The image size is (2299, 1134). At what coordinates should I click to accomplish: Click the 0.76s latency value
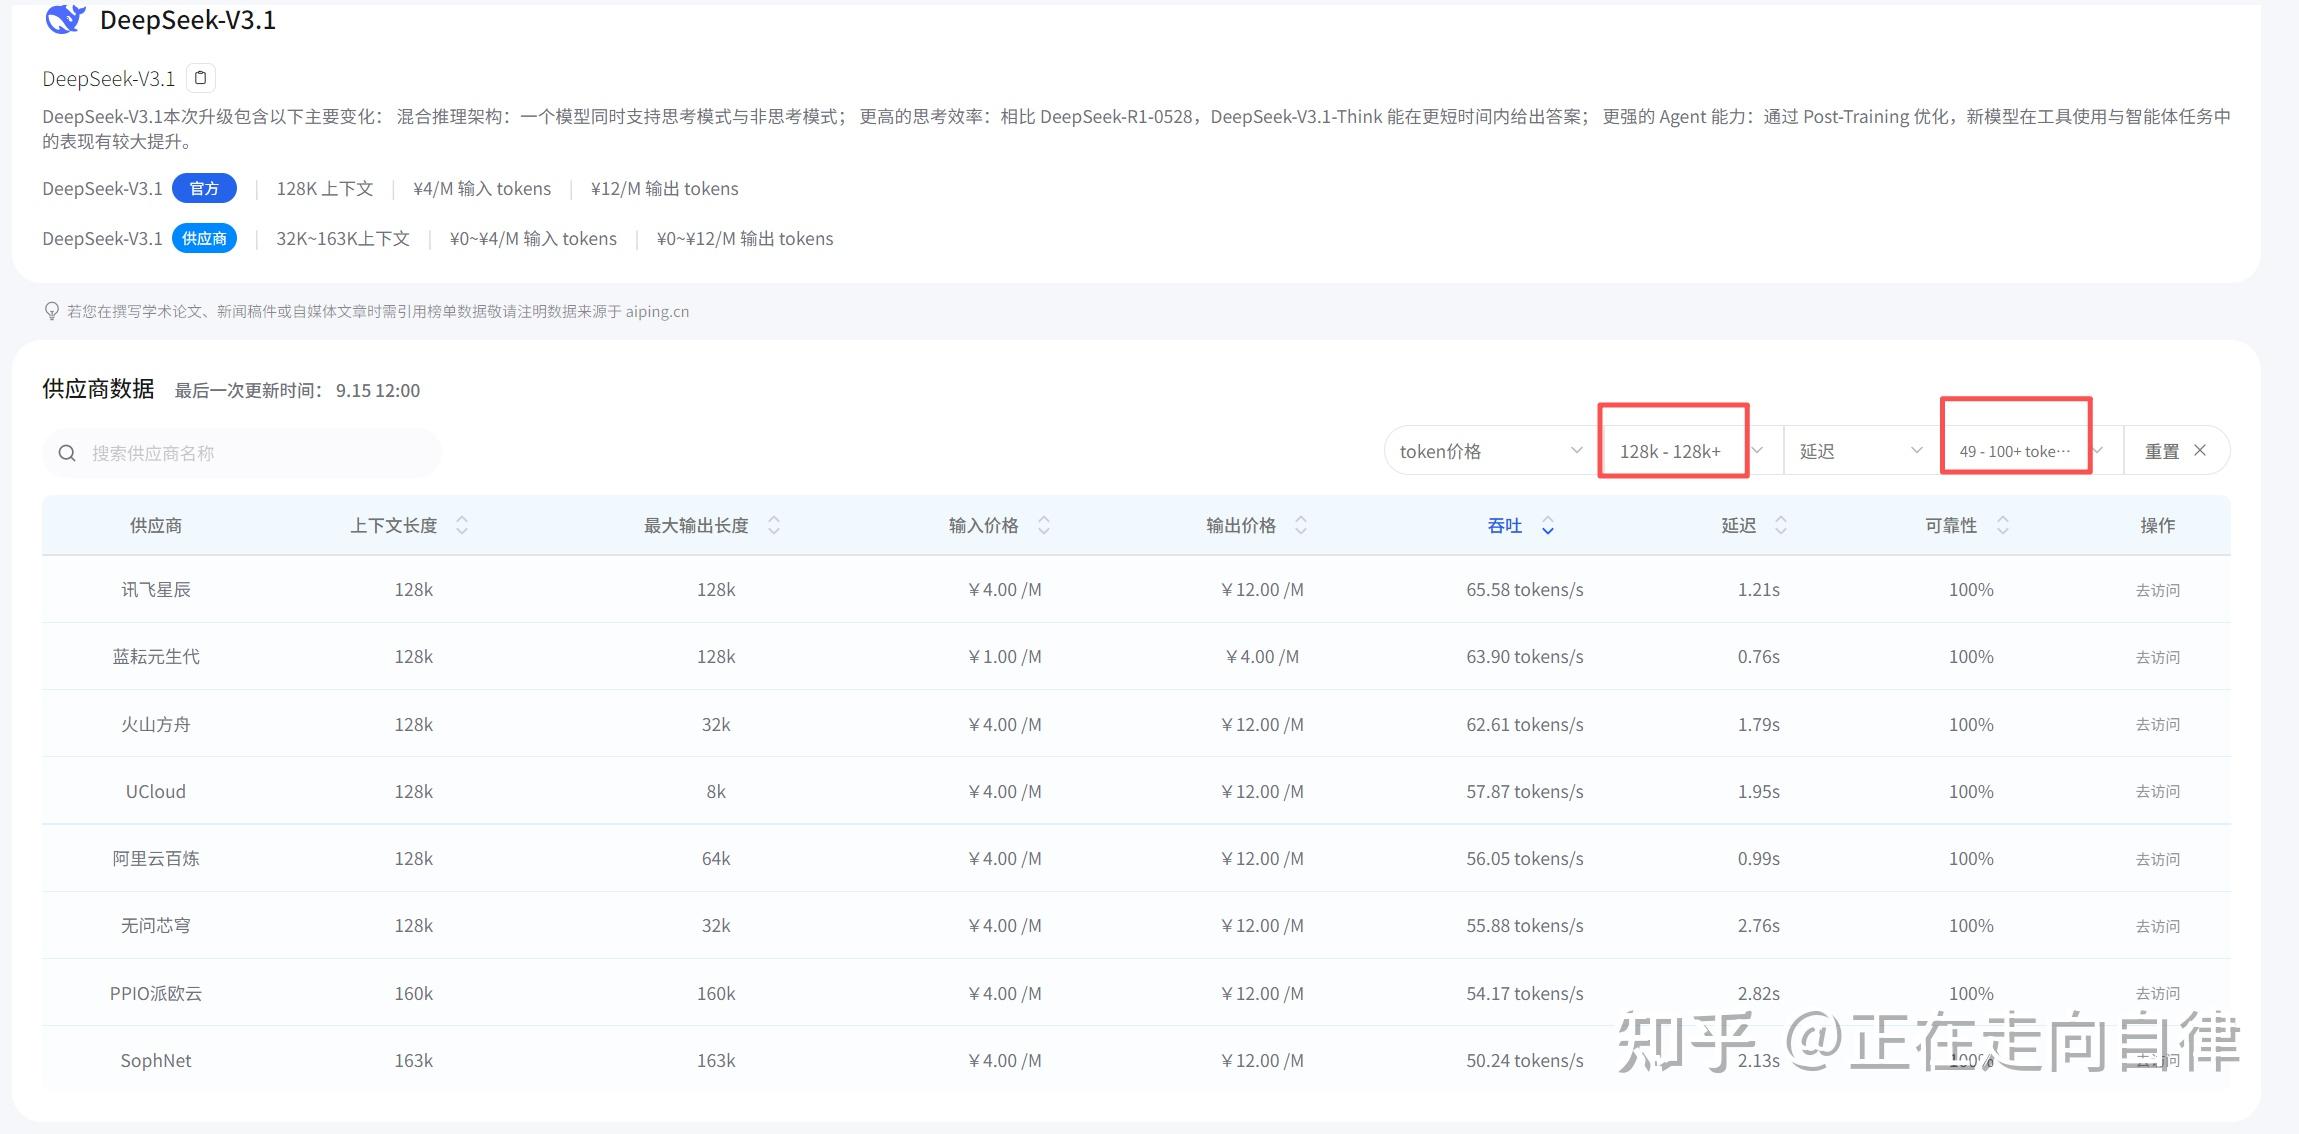tap(1759, 656)
